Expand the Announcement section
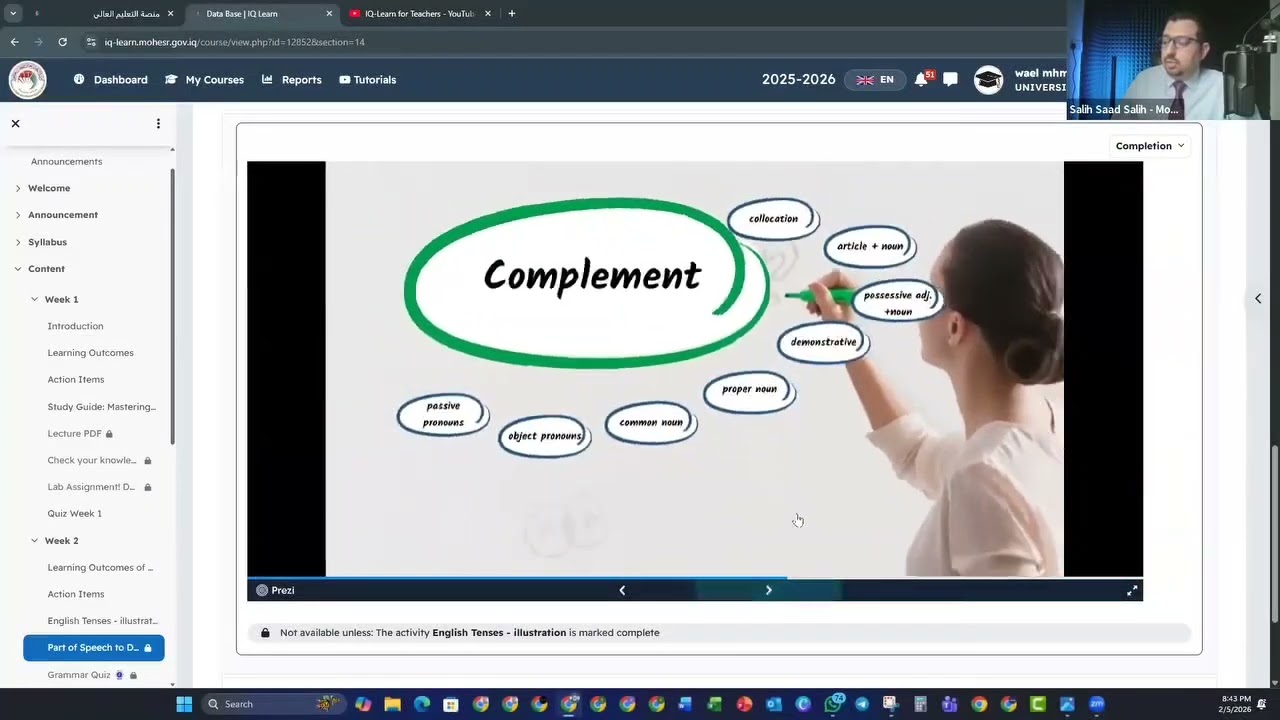This screenshot has height=720, width=1280. click(x=17, y=215)
